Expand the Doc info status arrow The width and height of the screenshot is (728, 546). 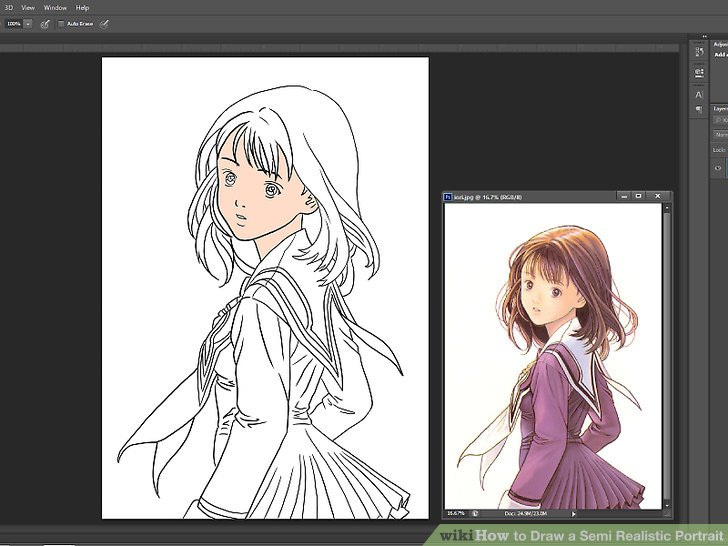pyautogui.click(x=574, y=513)
